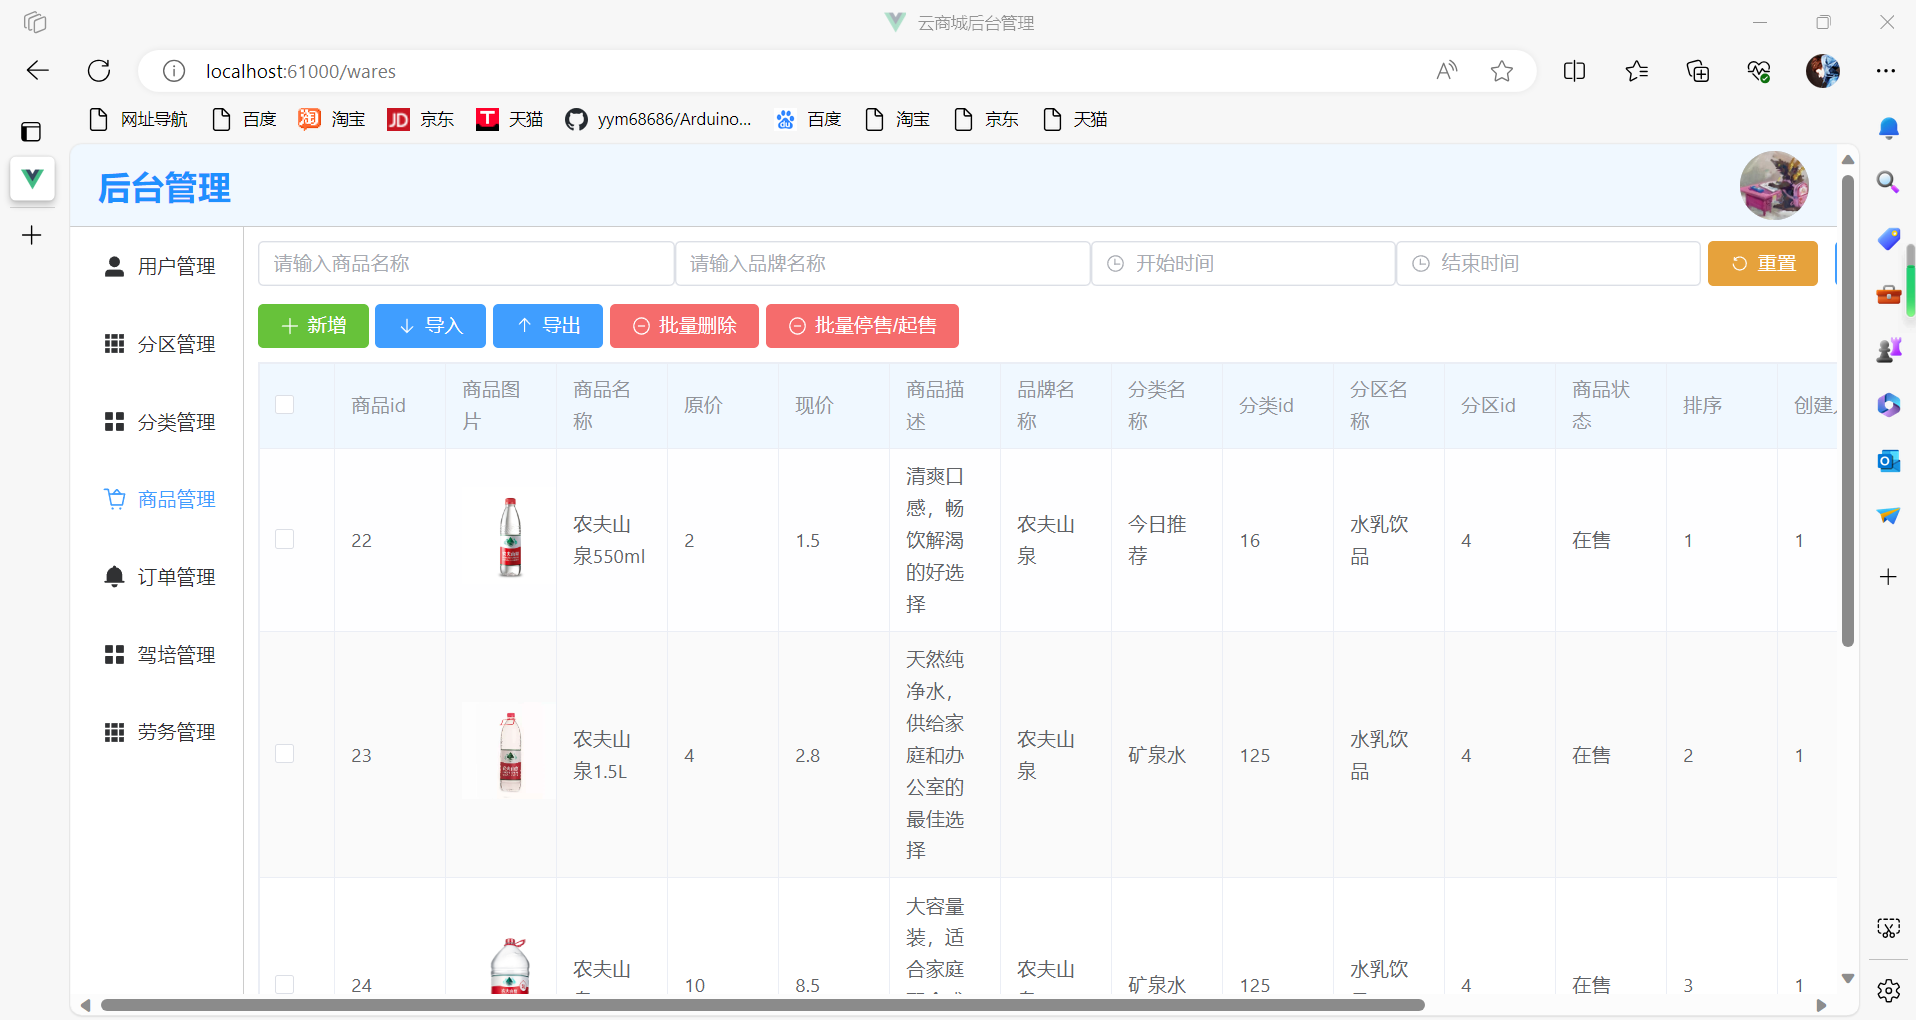Click scroll-right arrow of horizontal scrollbar

pos(1822,1005)
